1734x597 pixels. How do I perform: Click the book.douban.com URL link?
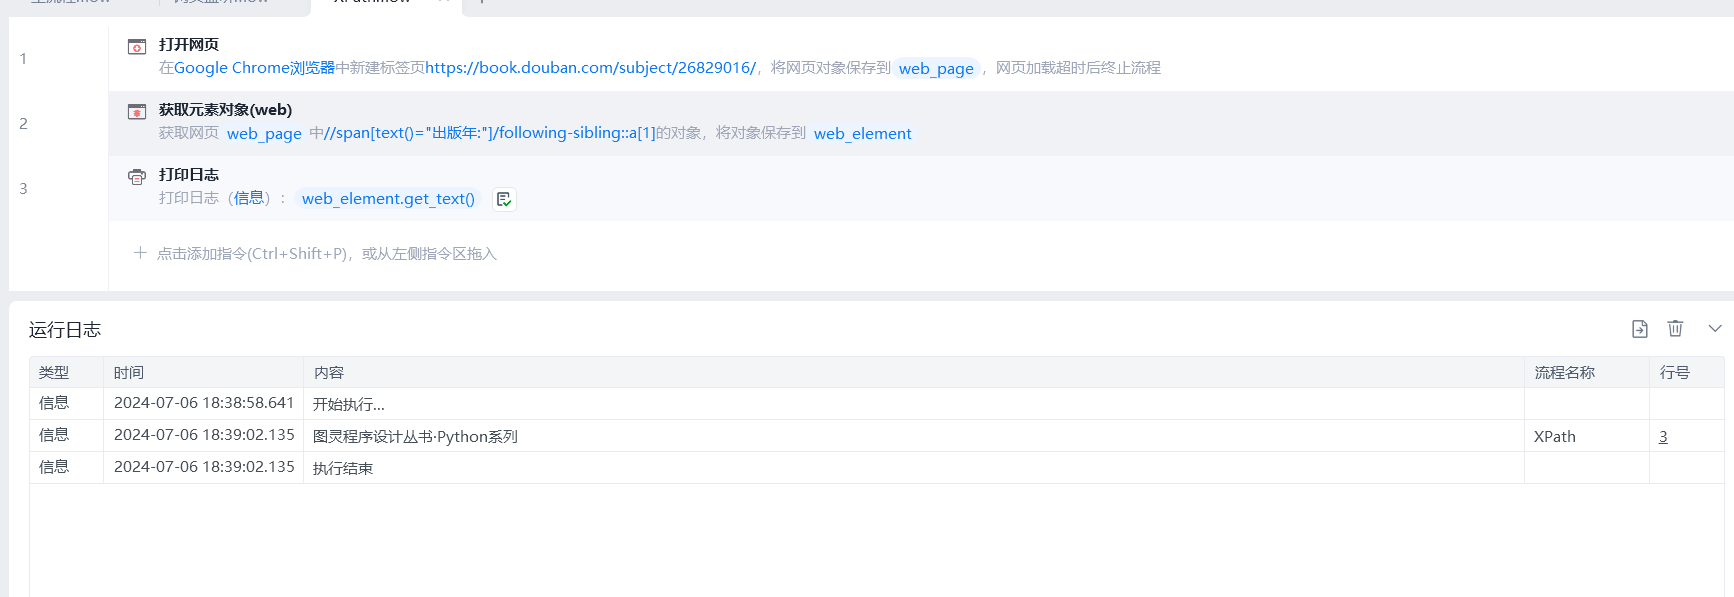click(x=590, y=68)
